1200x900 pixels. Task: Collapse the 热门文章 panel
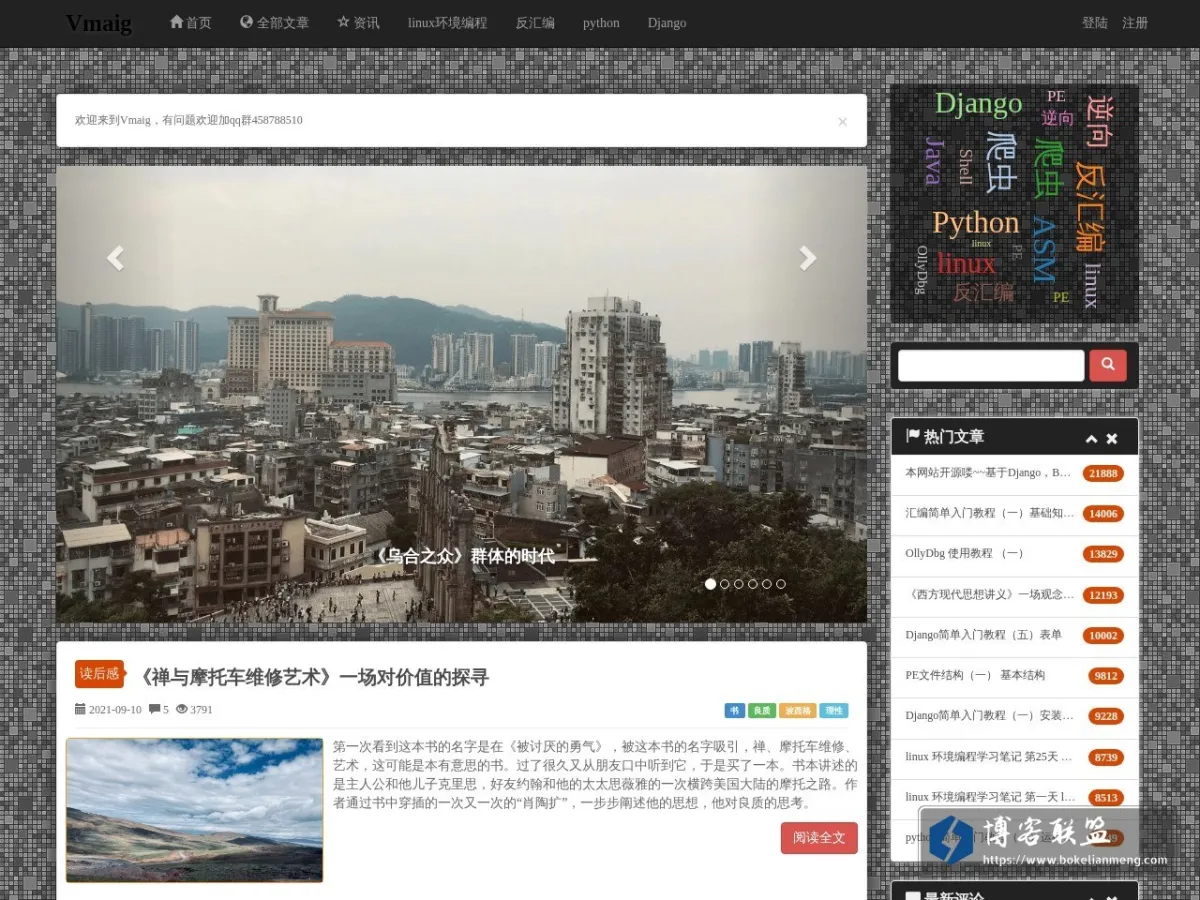(x=1092, y=438)
